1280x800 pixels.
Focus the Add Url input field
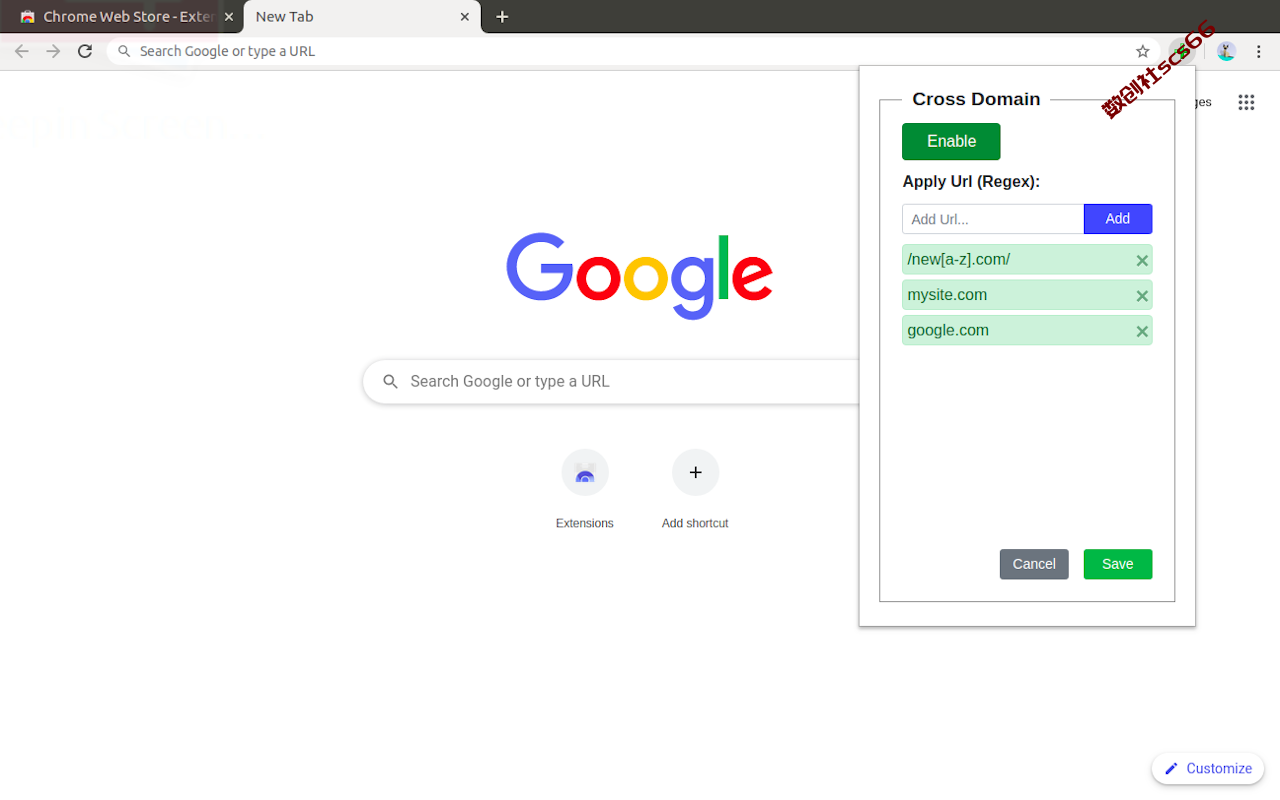point(993,219)
